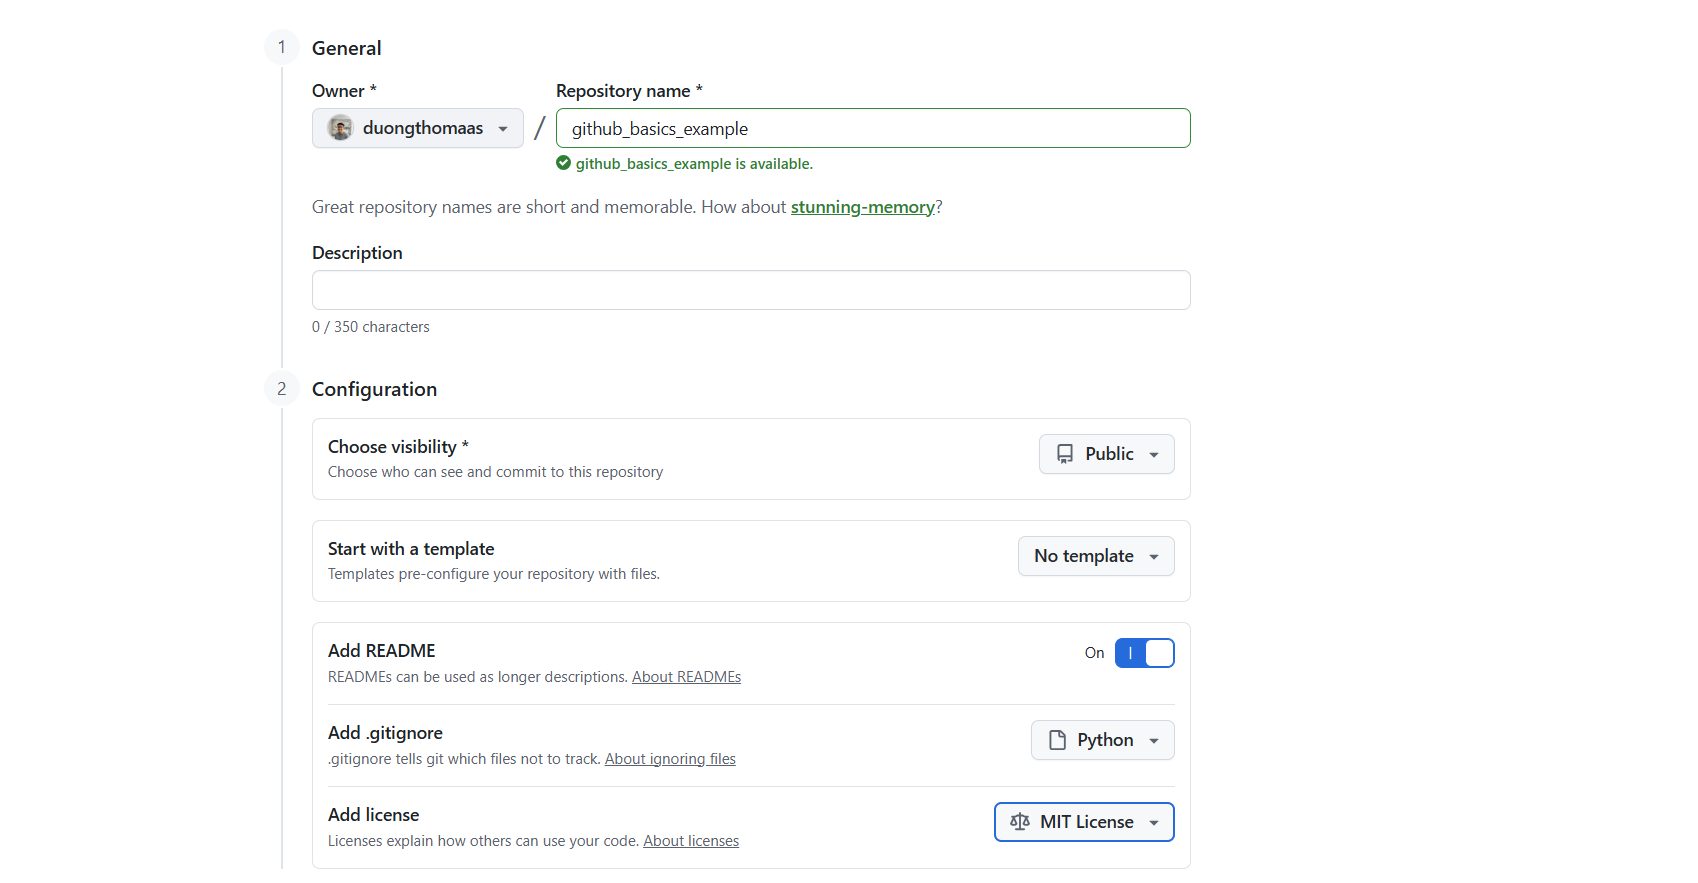Click the step 2 Configuration number badge
The width and height of the screenshot is (1698, 883).
282,389
